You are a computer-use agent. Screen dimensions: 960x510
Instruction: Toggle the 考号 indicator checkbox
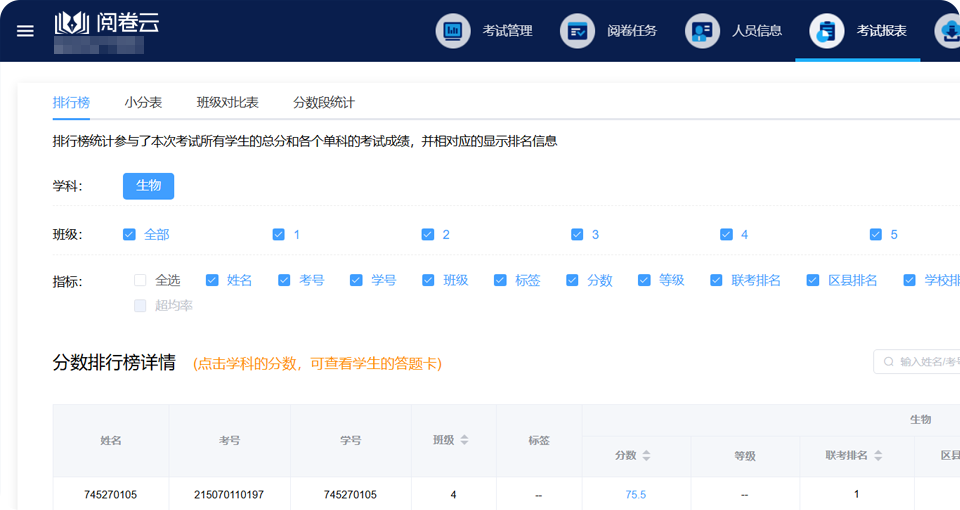click(x=284, y=280)
